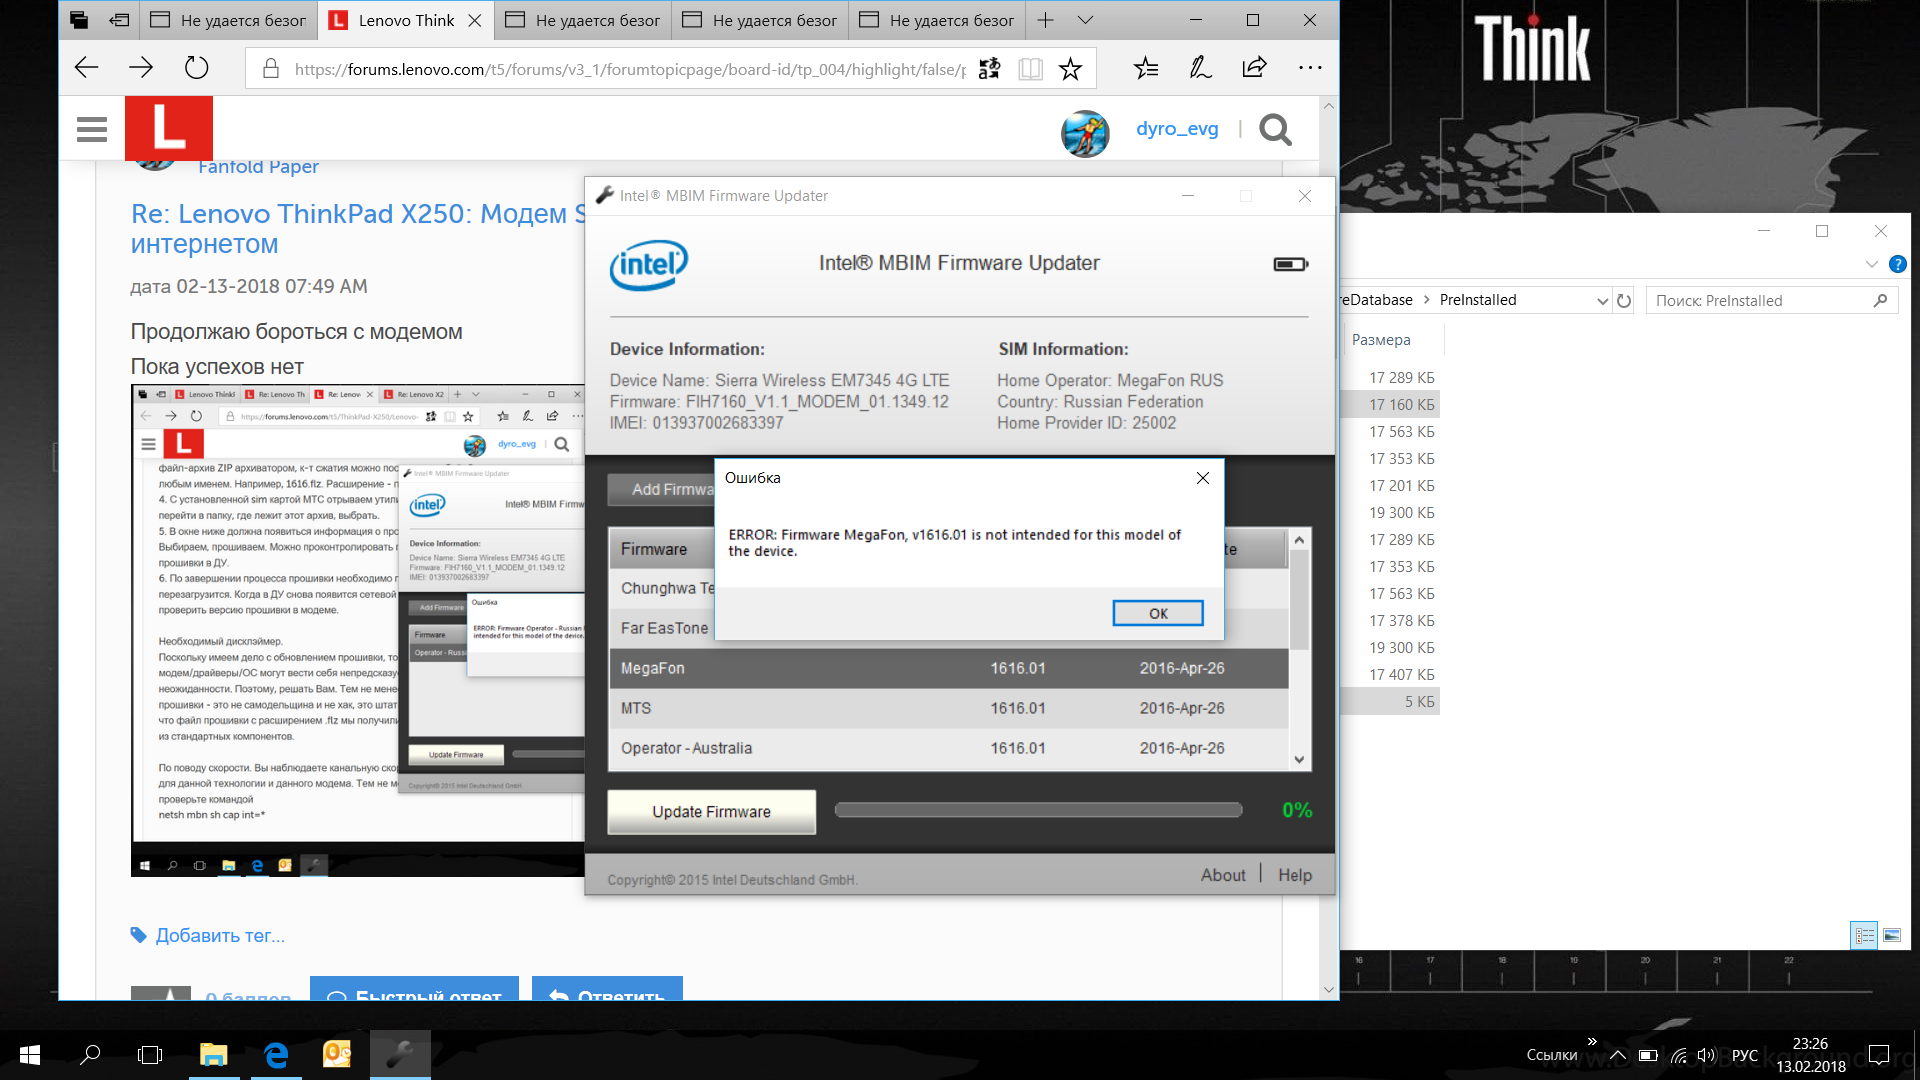Click the Add notes pen icon in Edge

tap(1200, 68)
